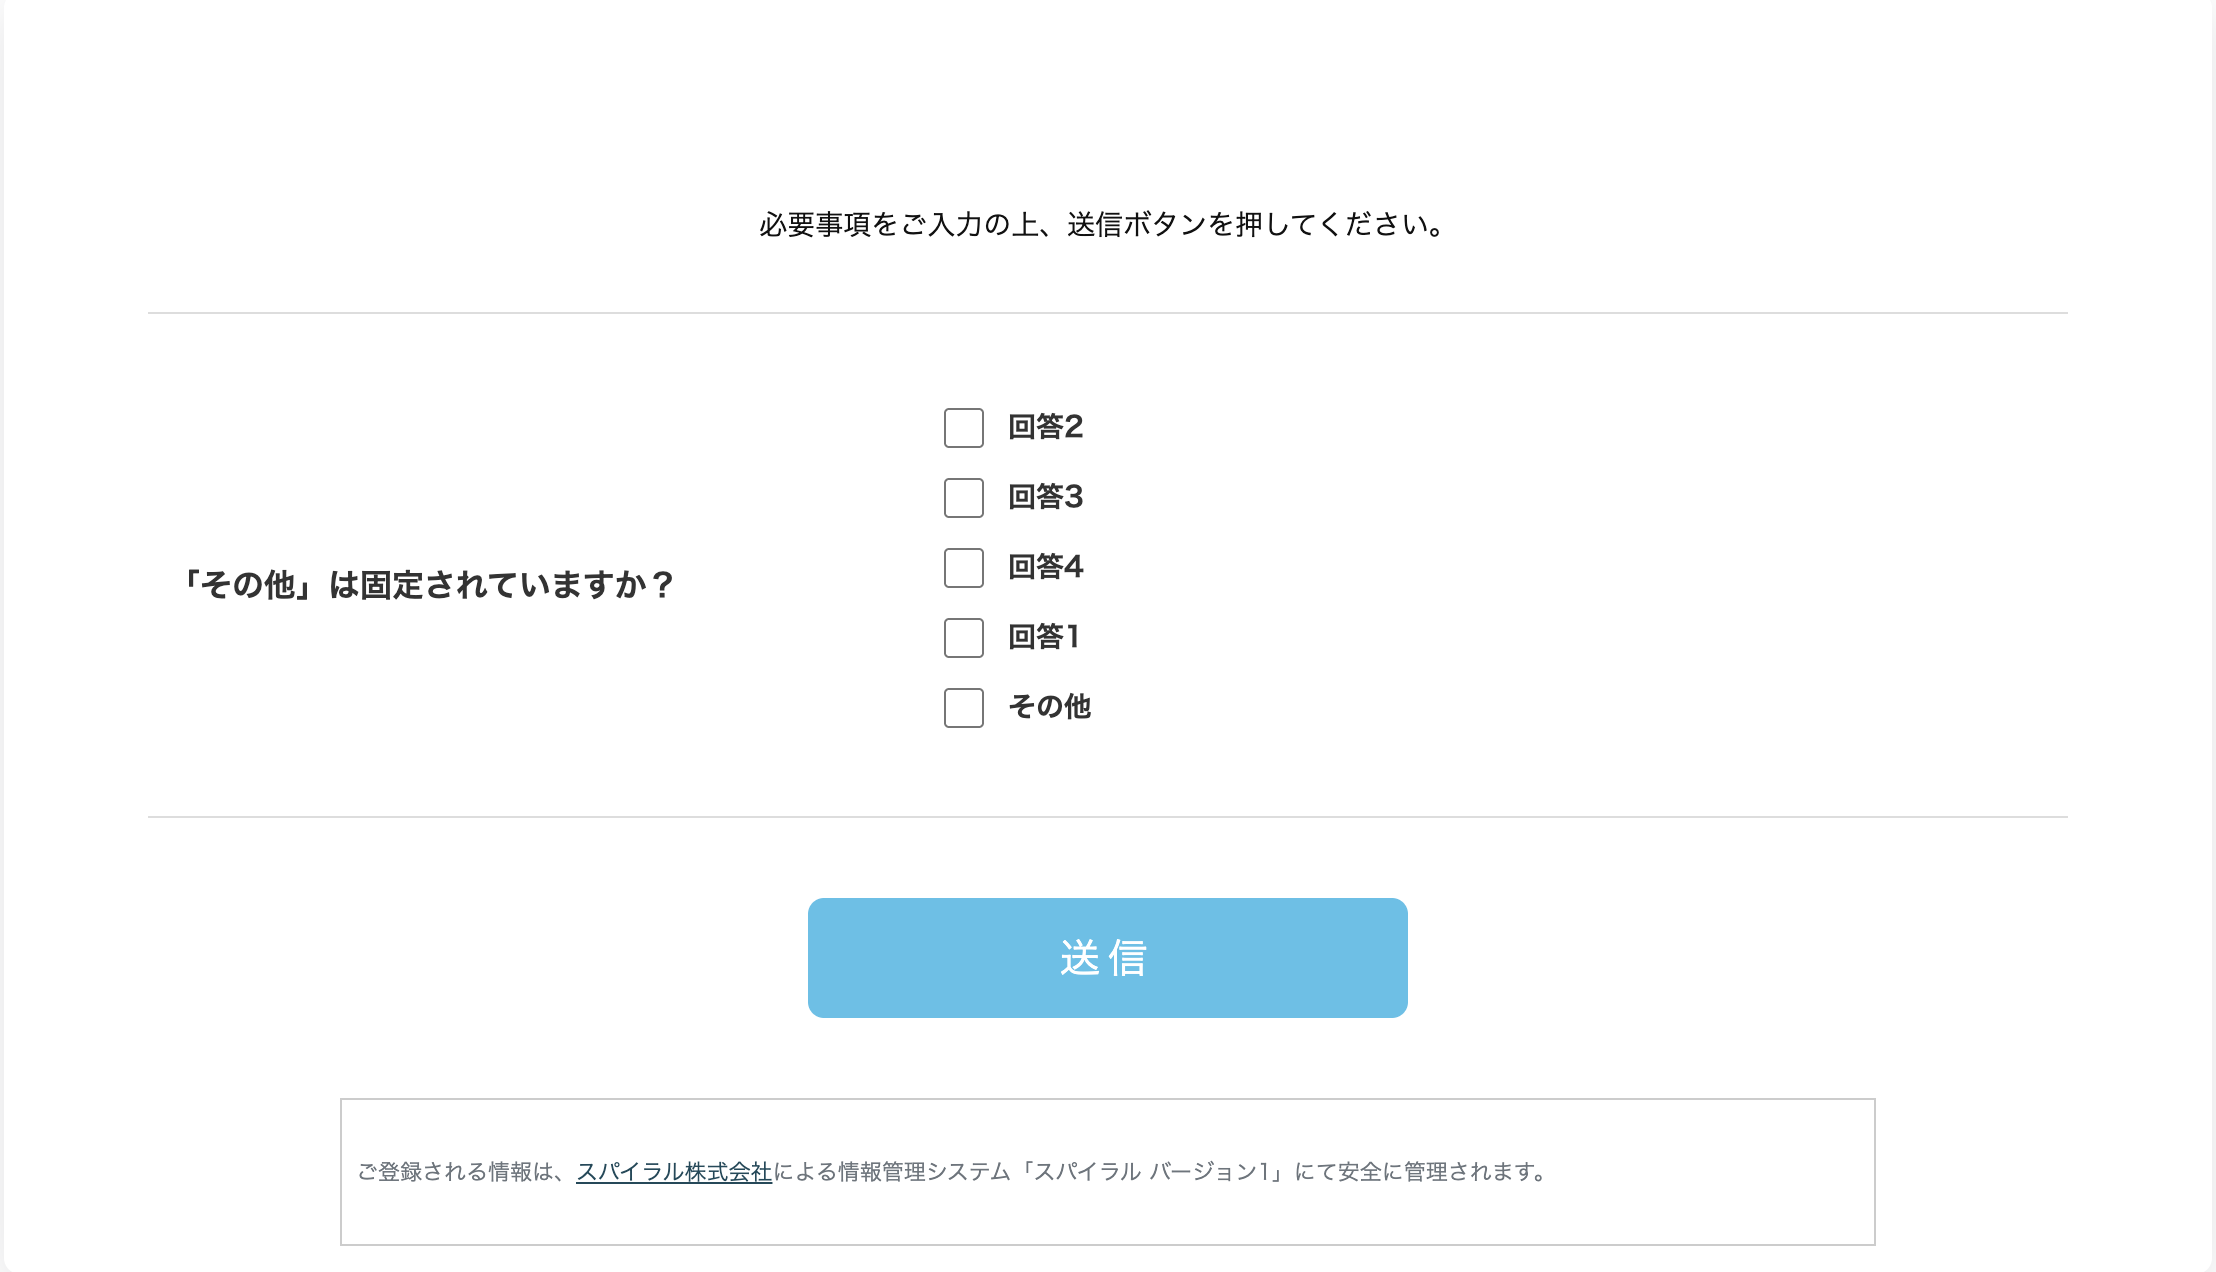The height and width of the screenshot is (1272, 2216).
Task: Click the 回答4 option label text
Action: (1045, 567)
